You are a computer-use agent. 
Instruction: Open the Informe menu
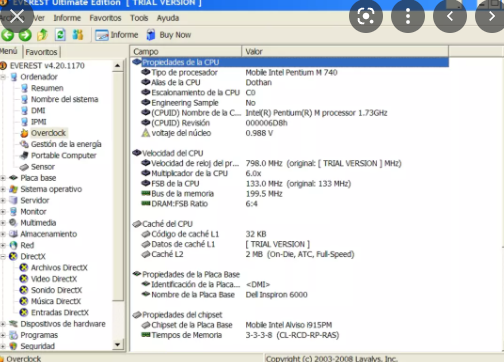(67, 18)
